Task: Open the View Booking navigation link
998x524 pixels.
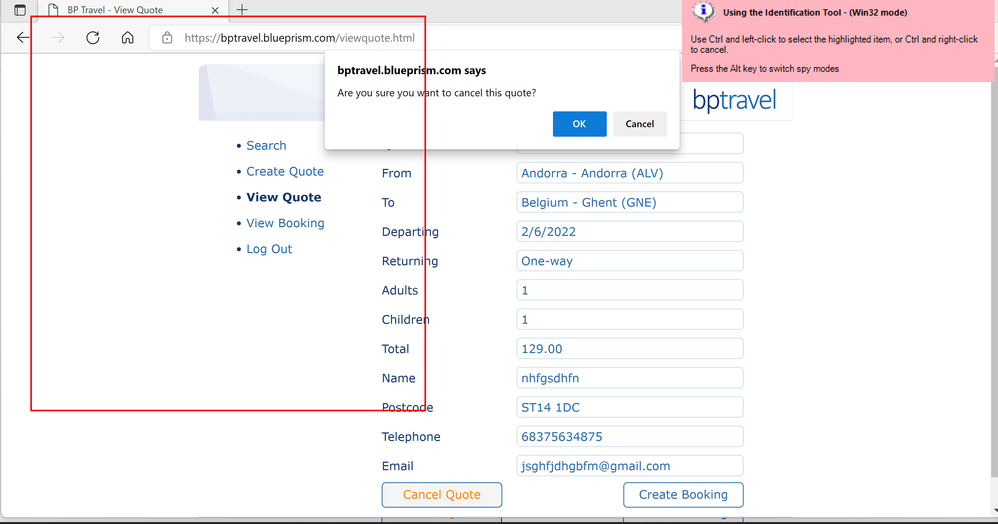Action: 285,223
